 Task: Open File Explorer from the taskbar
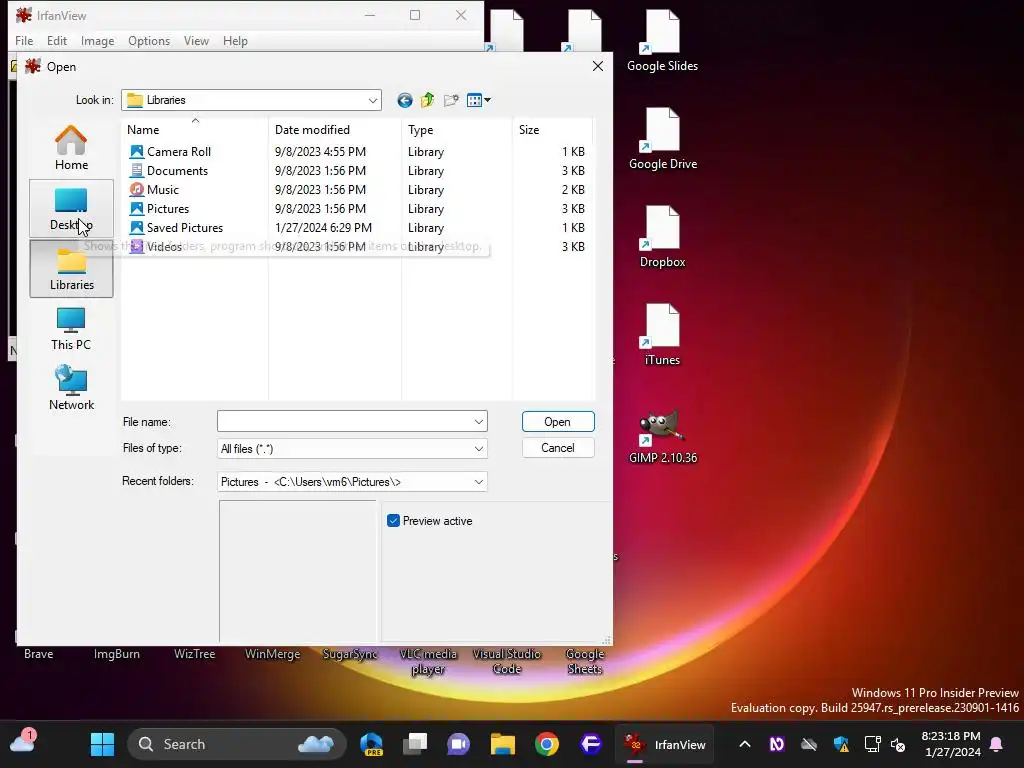tap(503, 744)
